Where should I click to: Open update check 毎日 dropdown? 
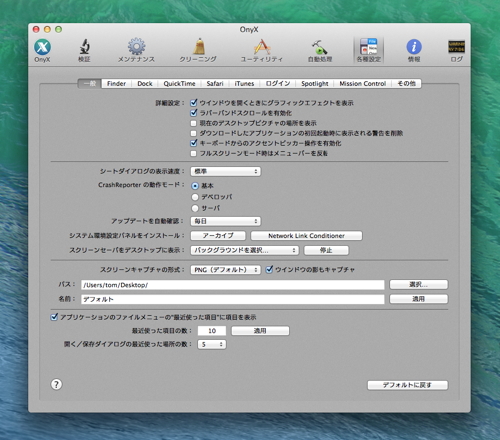(x=226, y=221)
